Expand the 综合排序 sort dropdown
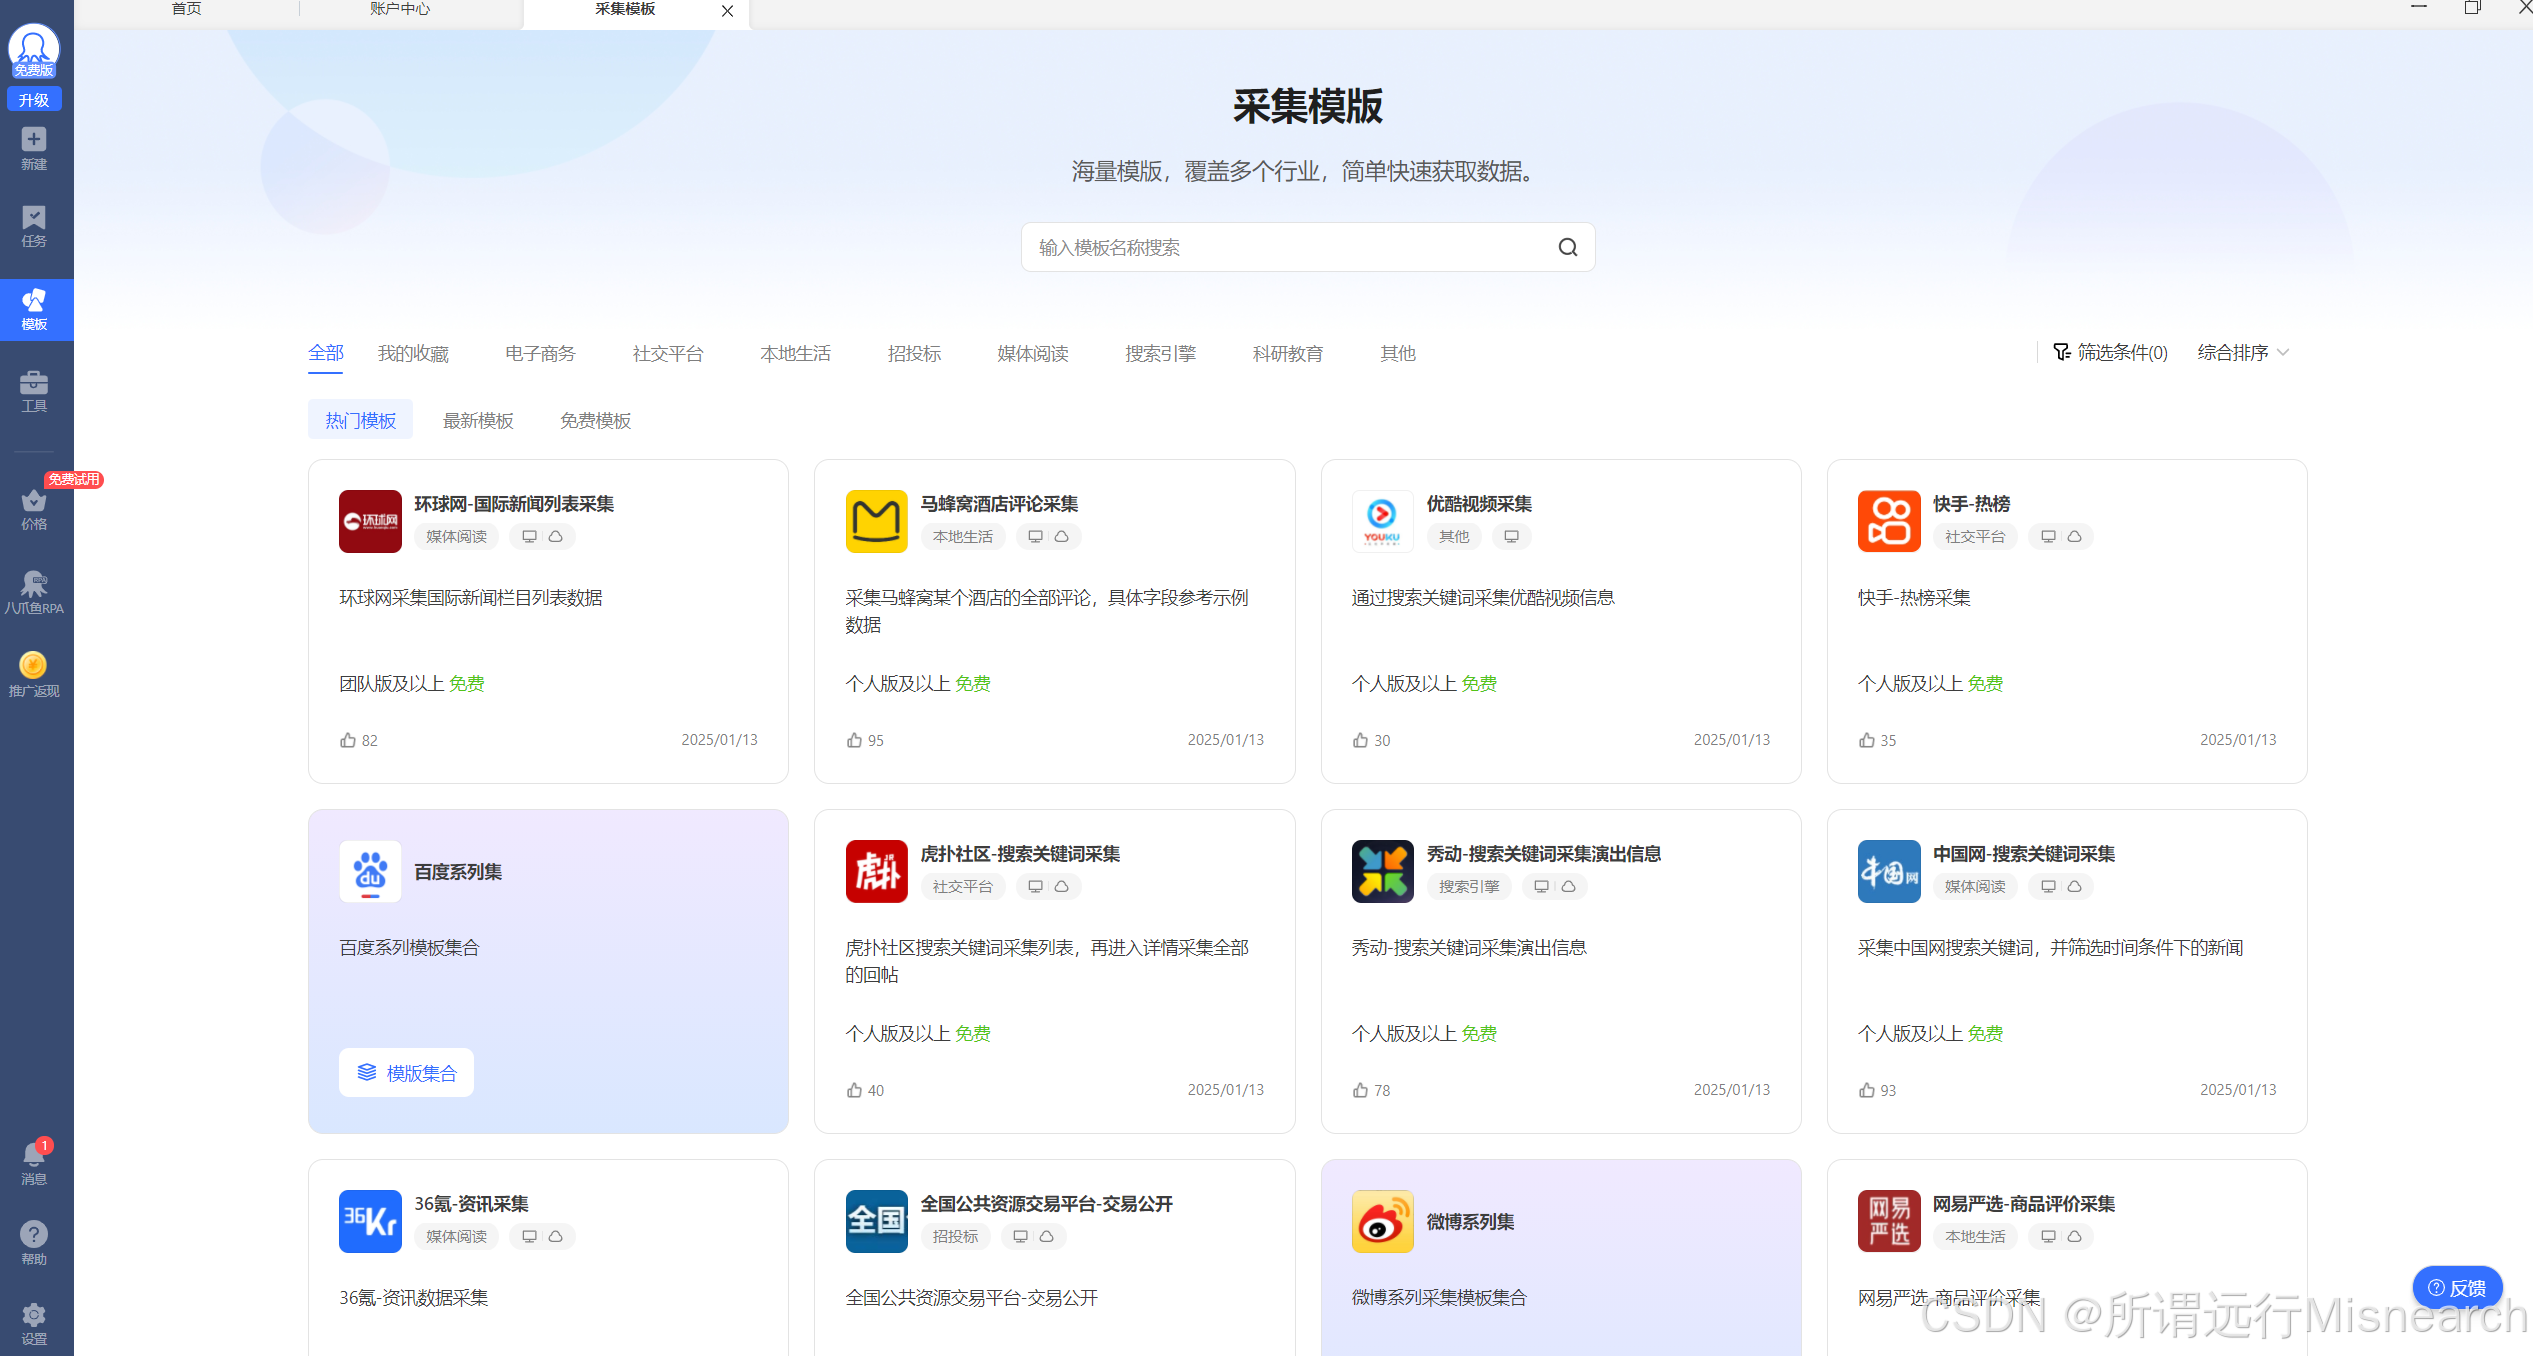Screen dimensions: 2533x1356 [x=2242, y=352]
